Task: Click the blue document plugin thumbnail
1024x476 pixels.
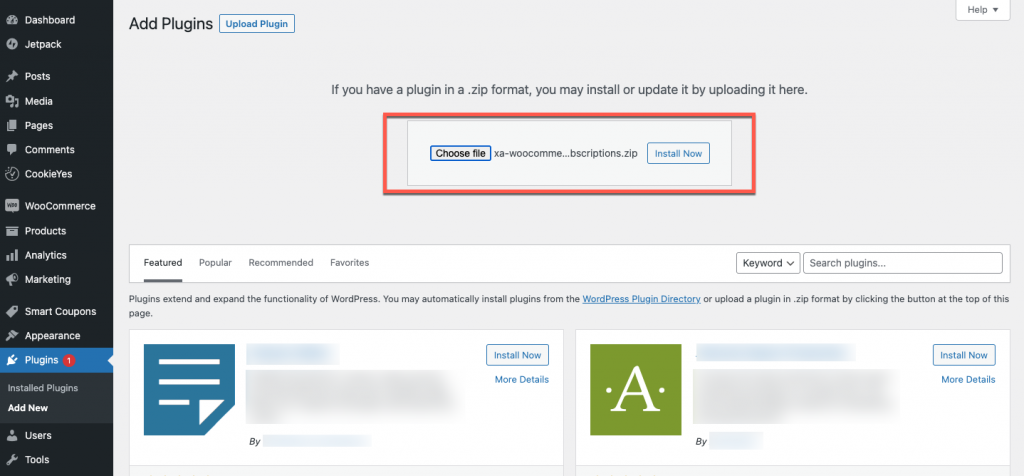Action: coord(189,390)
